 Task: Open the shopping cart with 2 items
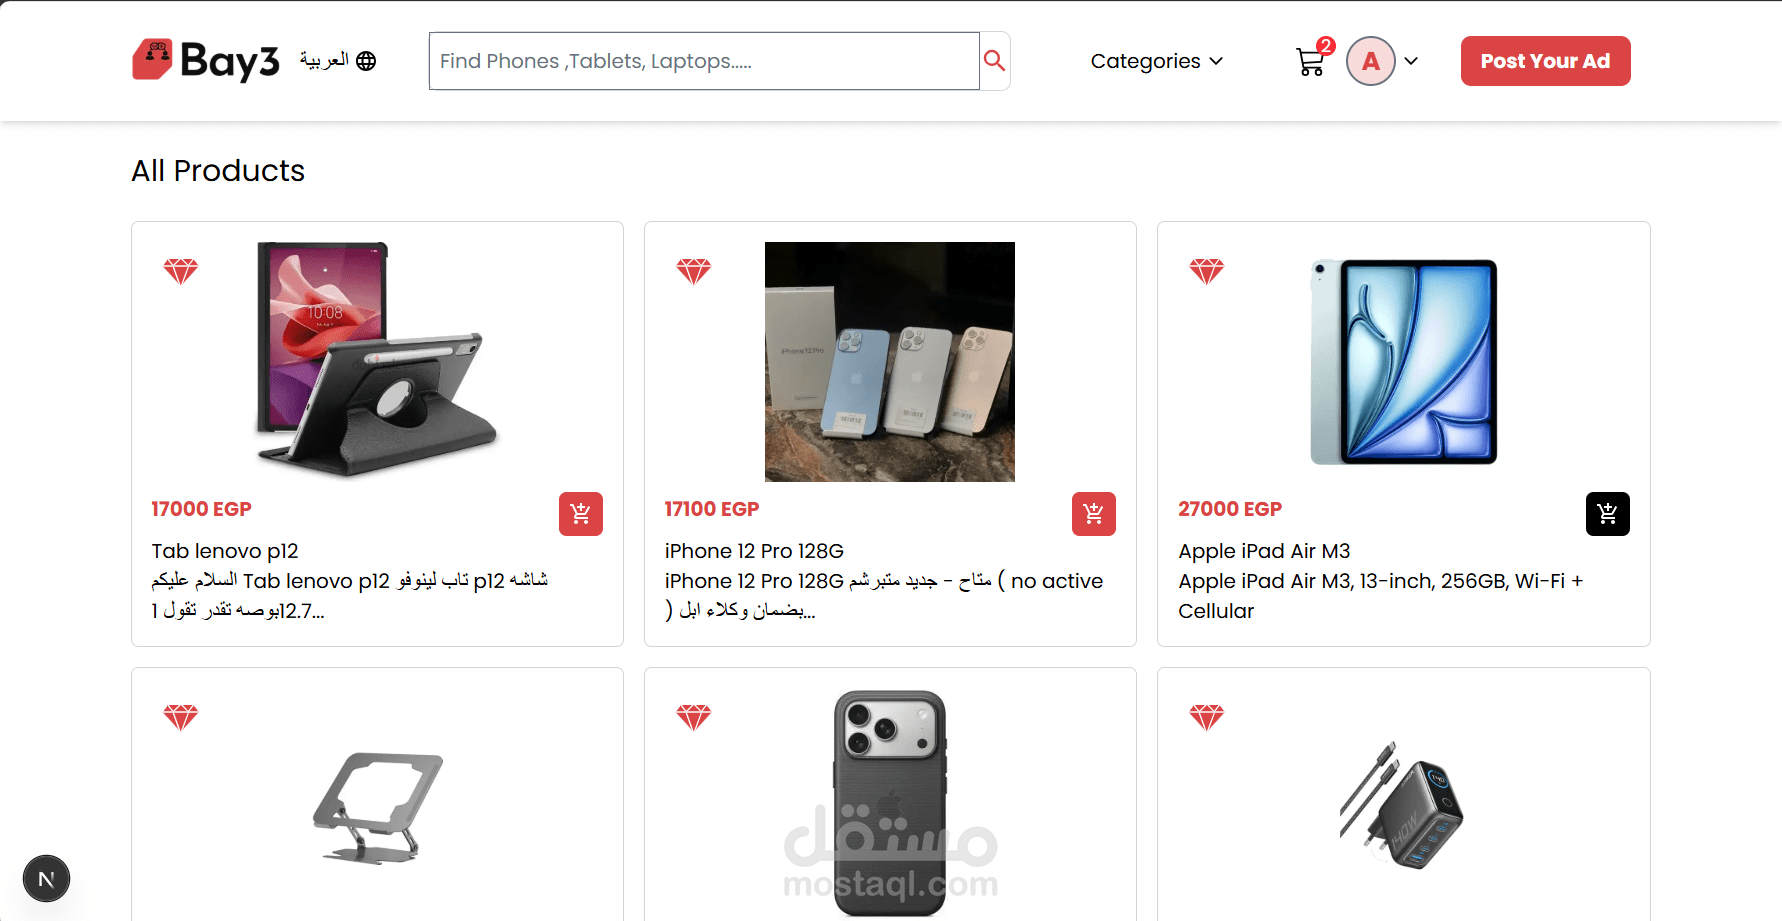(x=1313, y=59)
